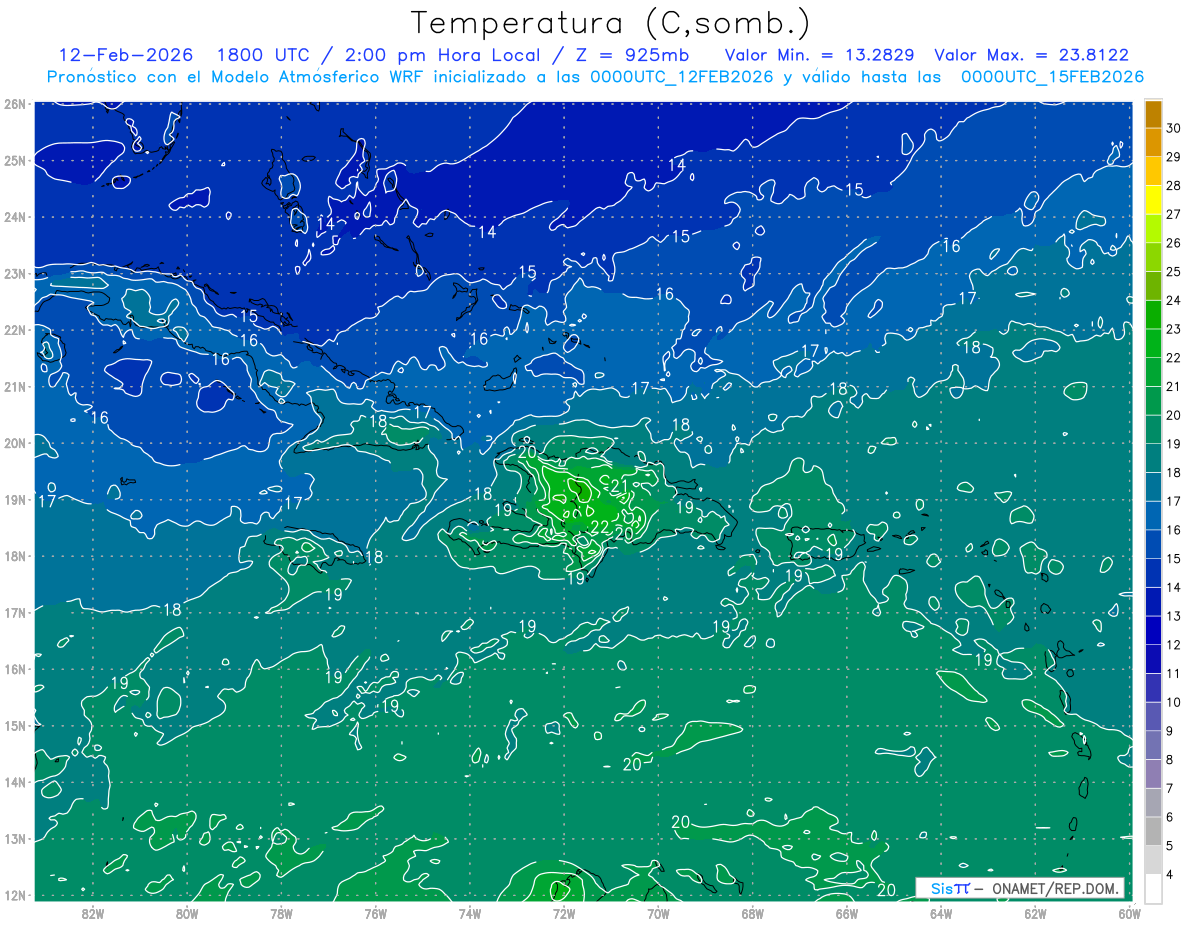Pick the yellow swatch between 27 and 28
Image resolution: width=1200 pixels, height=927 pixels.
pyautogui.click(x=1153, y=200)
